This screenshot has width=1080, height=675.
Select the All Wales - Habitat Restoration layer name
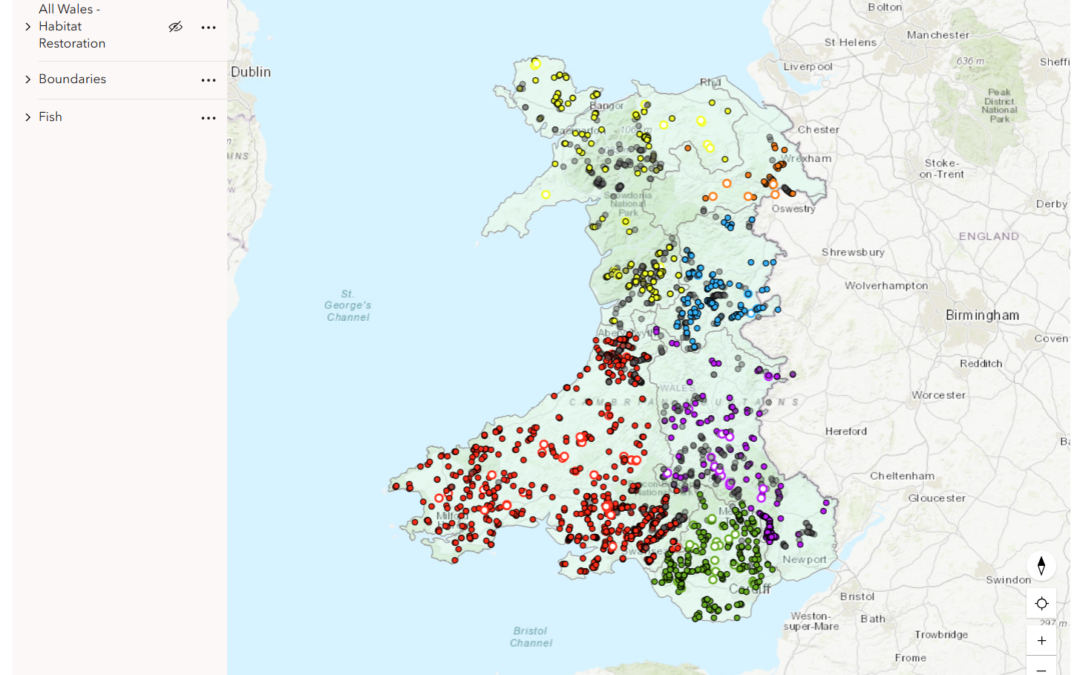pyautogui.click(x=72, y=26)
